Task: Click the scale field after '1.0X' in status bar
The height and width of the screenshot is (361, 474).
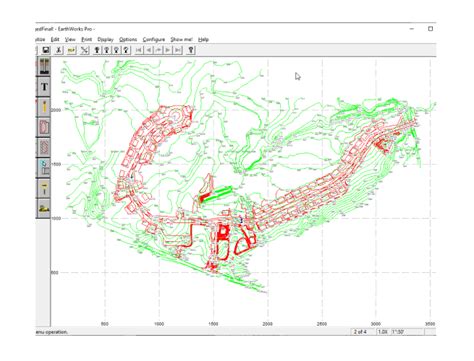Action: coord(407,332)
